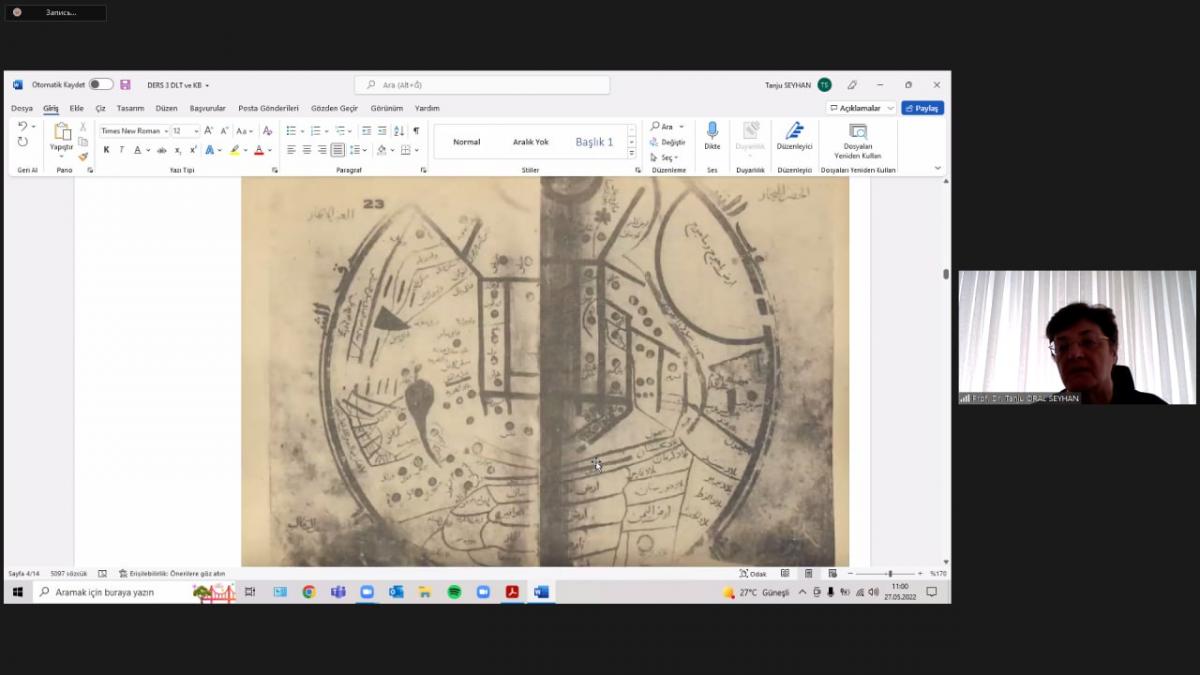Switch to the Çiz ribbon tab
Viewport: 1200px width, 675px height.
[x=100, y=108]
